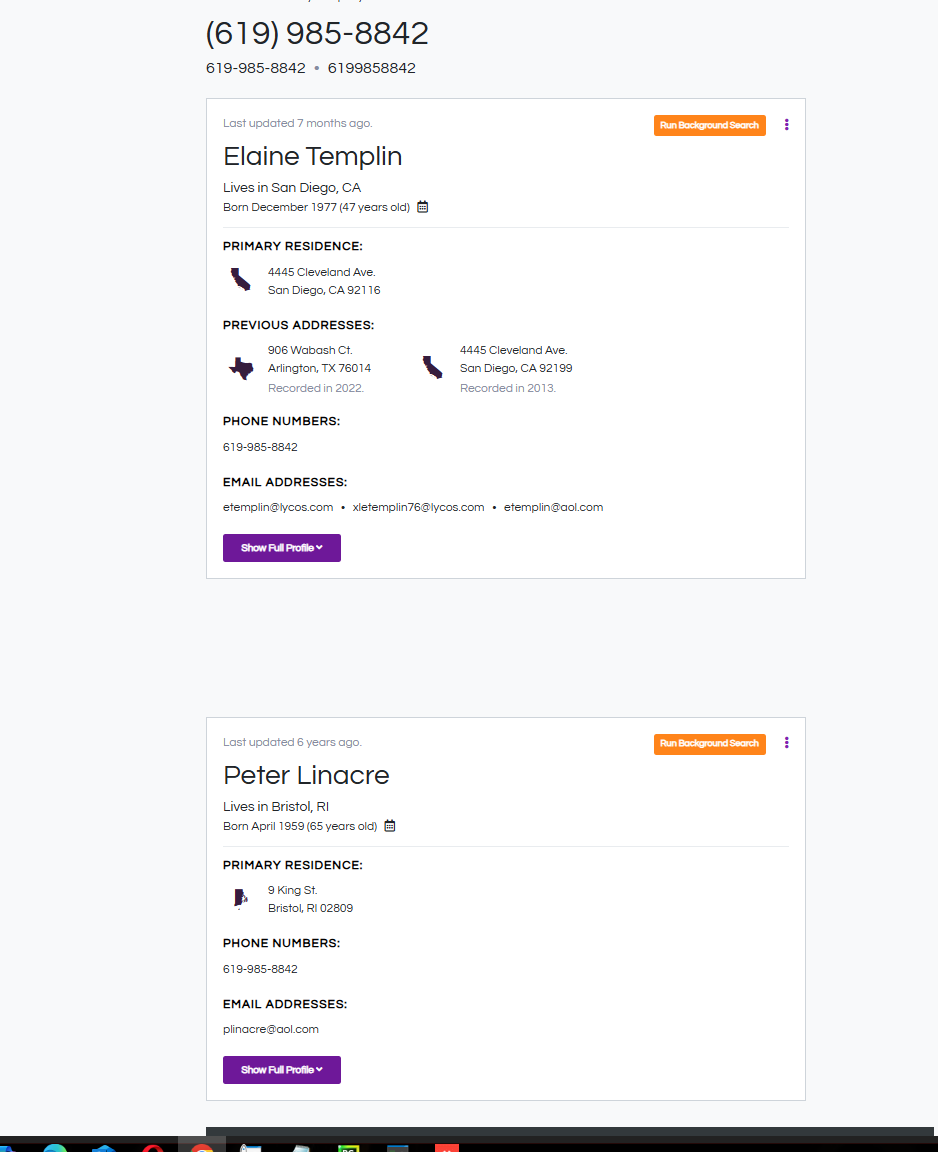Open the red Opera icon in the taskbar
The image size is (938, 1152).
(153, 1146)
